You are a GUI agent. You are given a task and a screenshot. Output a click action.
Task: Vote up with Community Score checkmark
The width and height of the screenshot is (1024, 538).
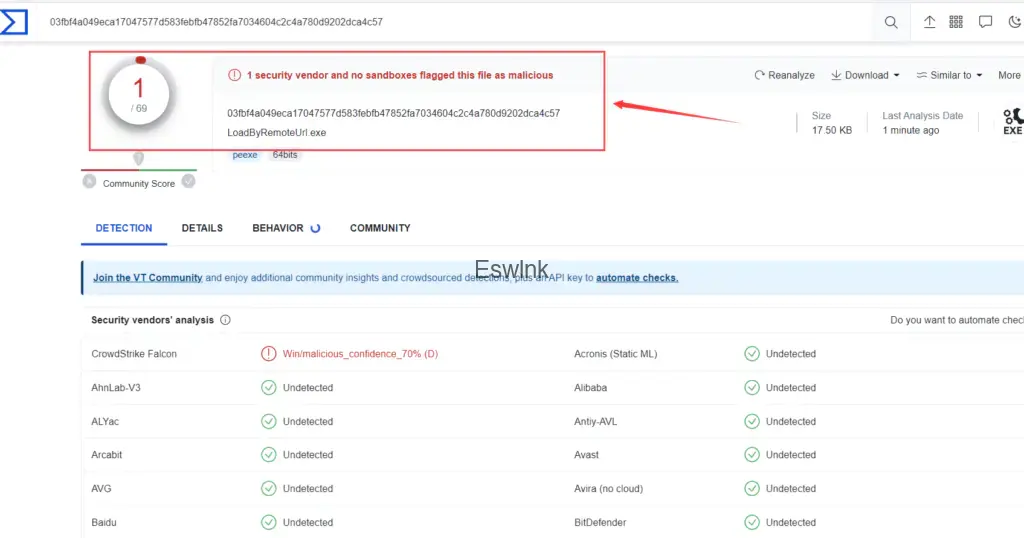click(188, 181)
